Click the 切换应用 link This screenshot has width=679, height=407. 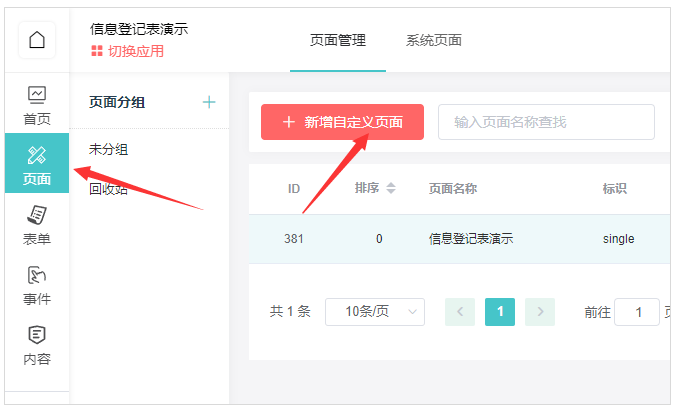tap(127, 51)
